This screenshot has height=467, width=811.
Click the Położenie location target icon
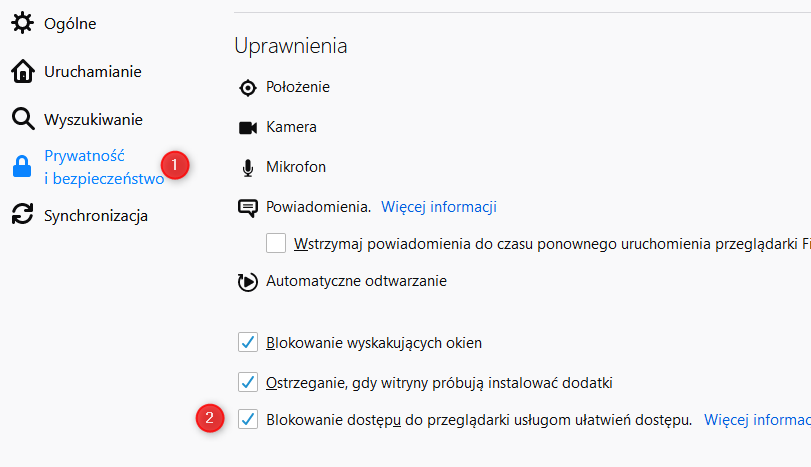coord(248,88)
